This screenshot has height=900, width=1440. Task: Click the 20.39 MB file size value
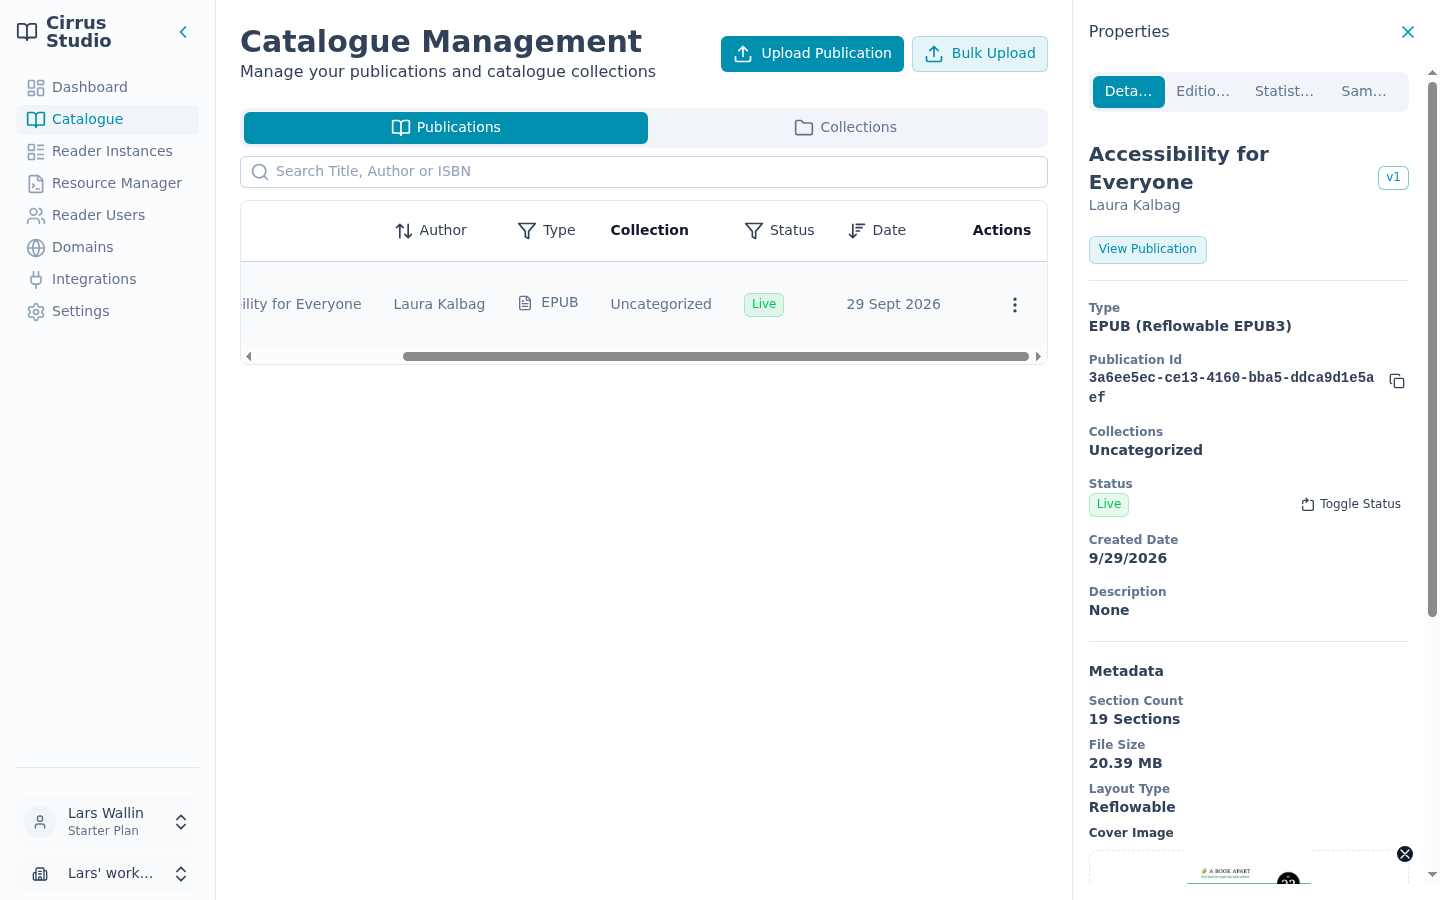1125,763
